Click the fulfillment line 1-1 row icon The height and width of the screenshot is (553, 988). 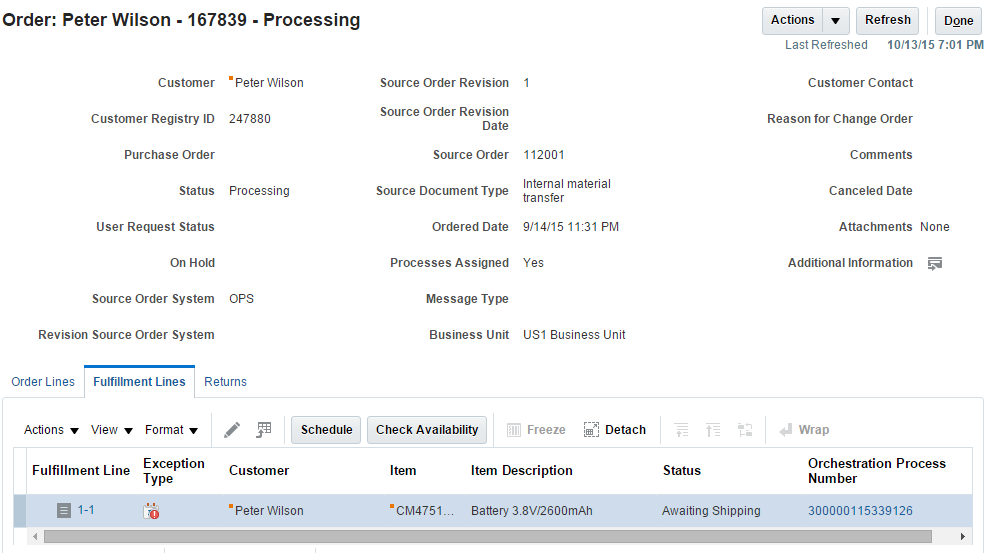pos(64,511)
